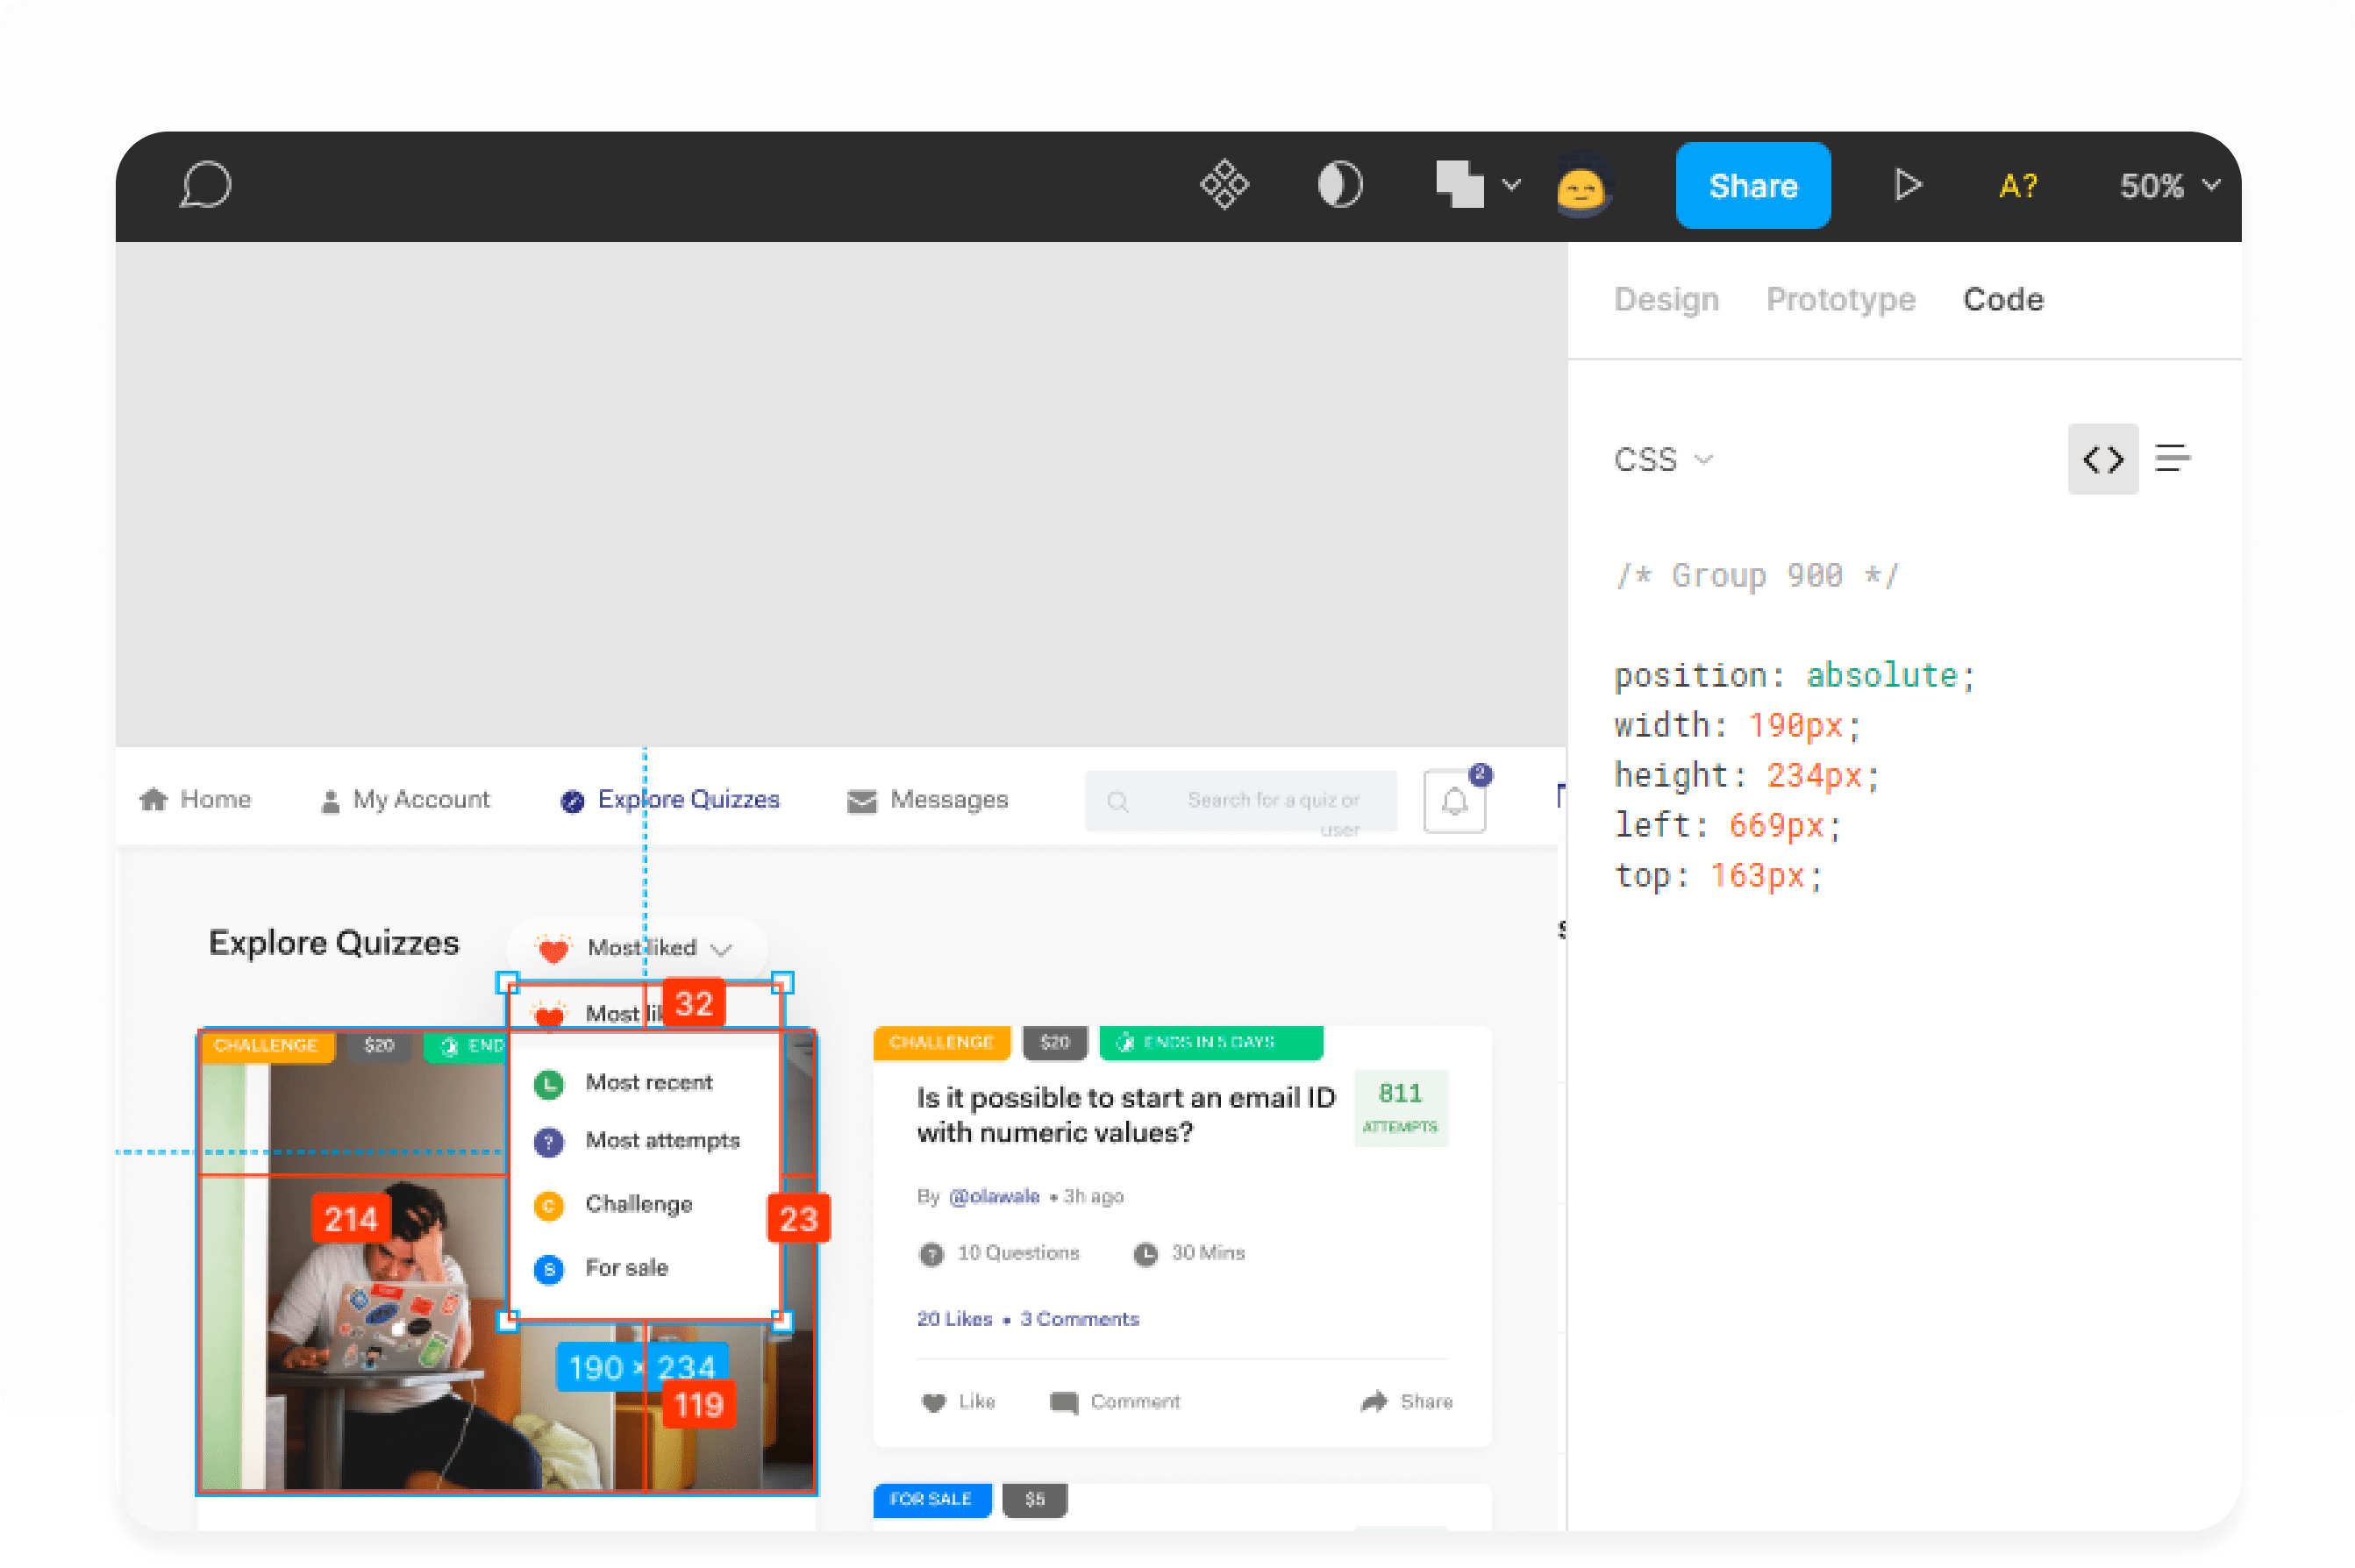Toggle the emoji avatar icon
This screenshot has width=2355, height=1568.
[1578, 188]
